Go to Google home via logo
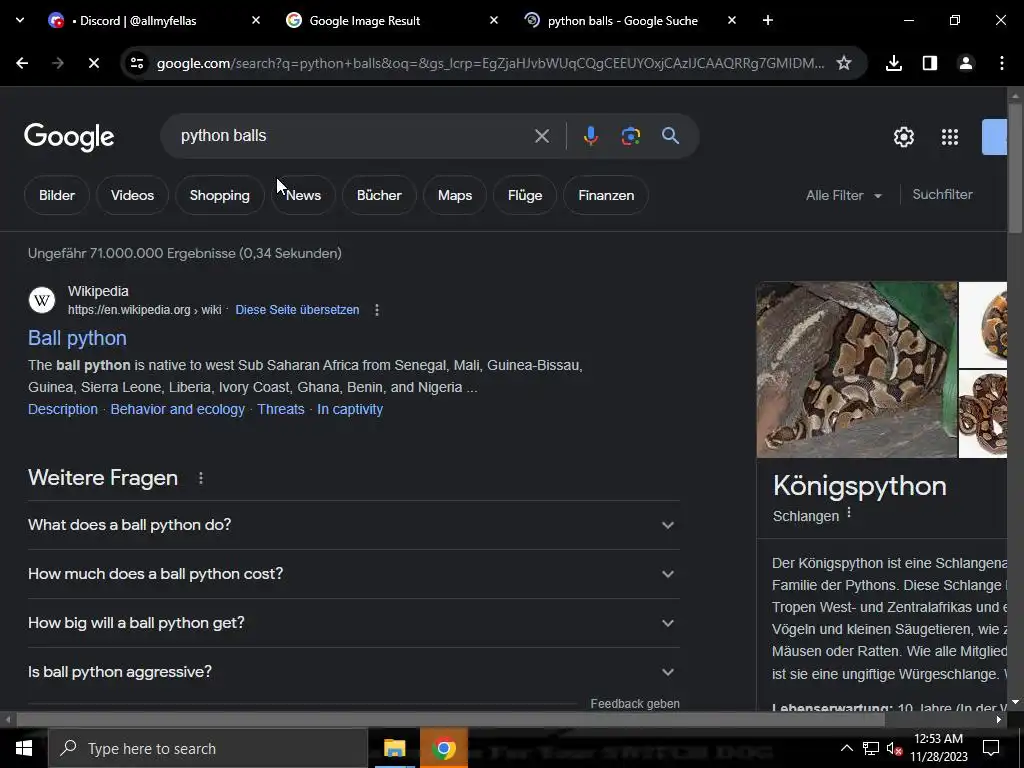The width and height of the screenshot is (1024, 768). [69, 137]
